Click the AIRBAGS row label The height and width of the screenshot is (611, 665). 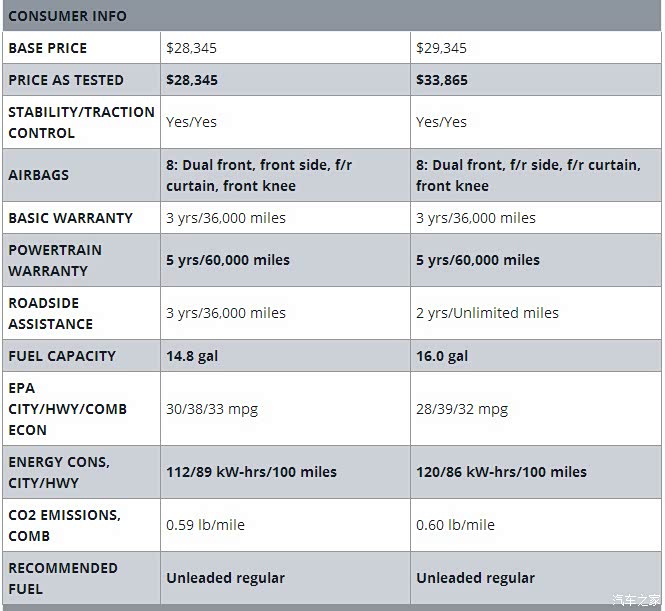tap(39, 175)
